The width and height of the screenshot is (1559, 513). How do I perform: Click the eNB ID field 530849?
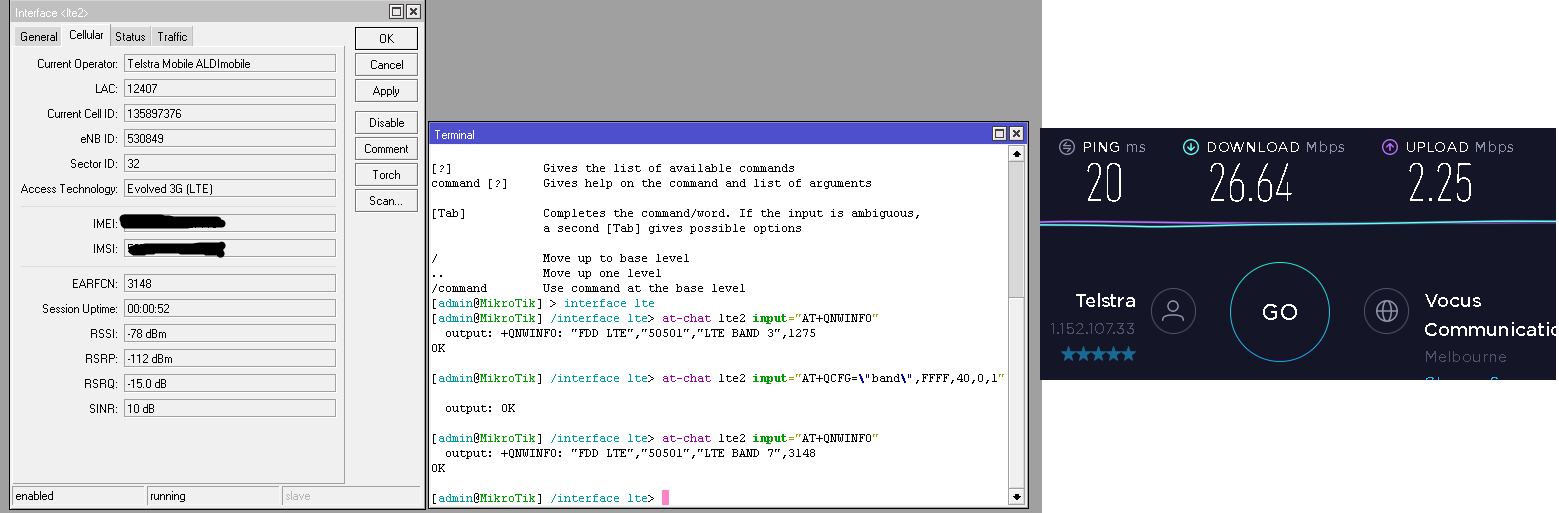[230, 138]
